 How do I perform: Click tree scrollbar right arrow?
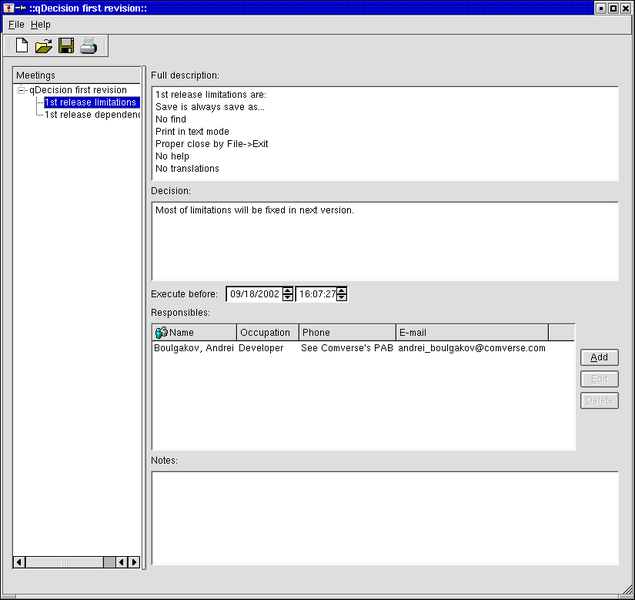[x=134, y=562]
